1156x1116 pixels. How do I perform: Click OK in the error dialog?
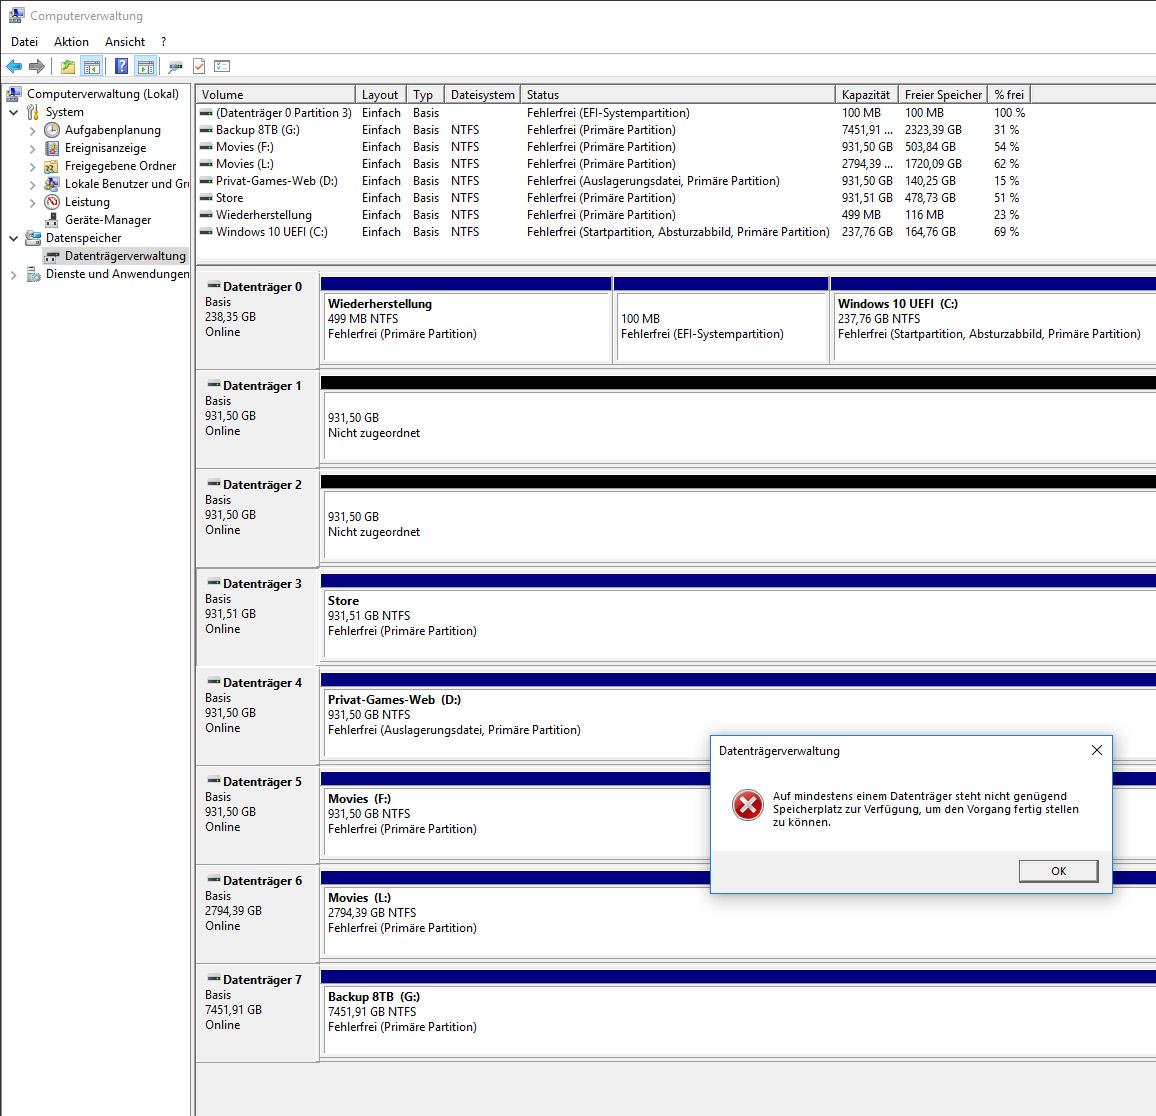1058,871
